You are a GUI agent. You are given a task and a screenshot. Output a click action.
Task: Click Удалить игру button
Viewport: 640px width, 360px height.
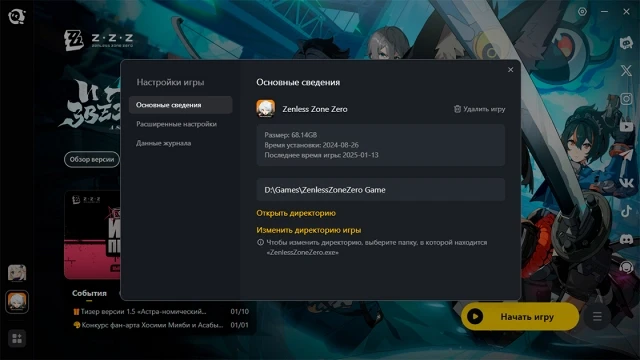pyautogui.click(x=480, y=109)
